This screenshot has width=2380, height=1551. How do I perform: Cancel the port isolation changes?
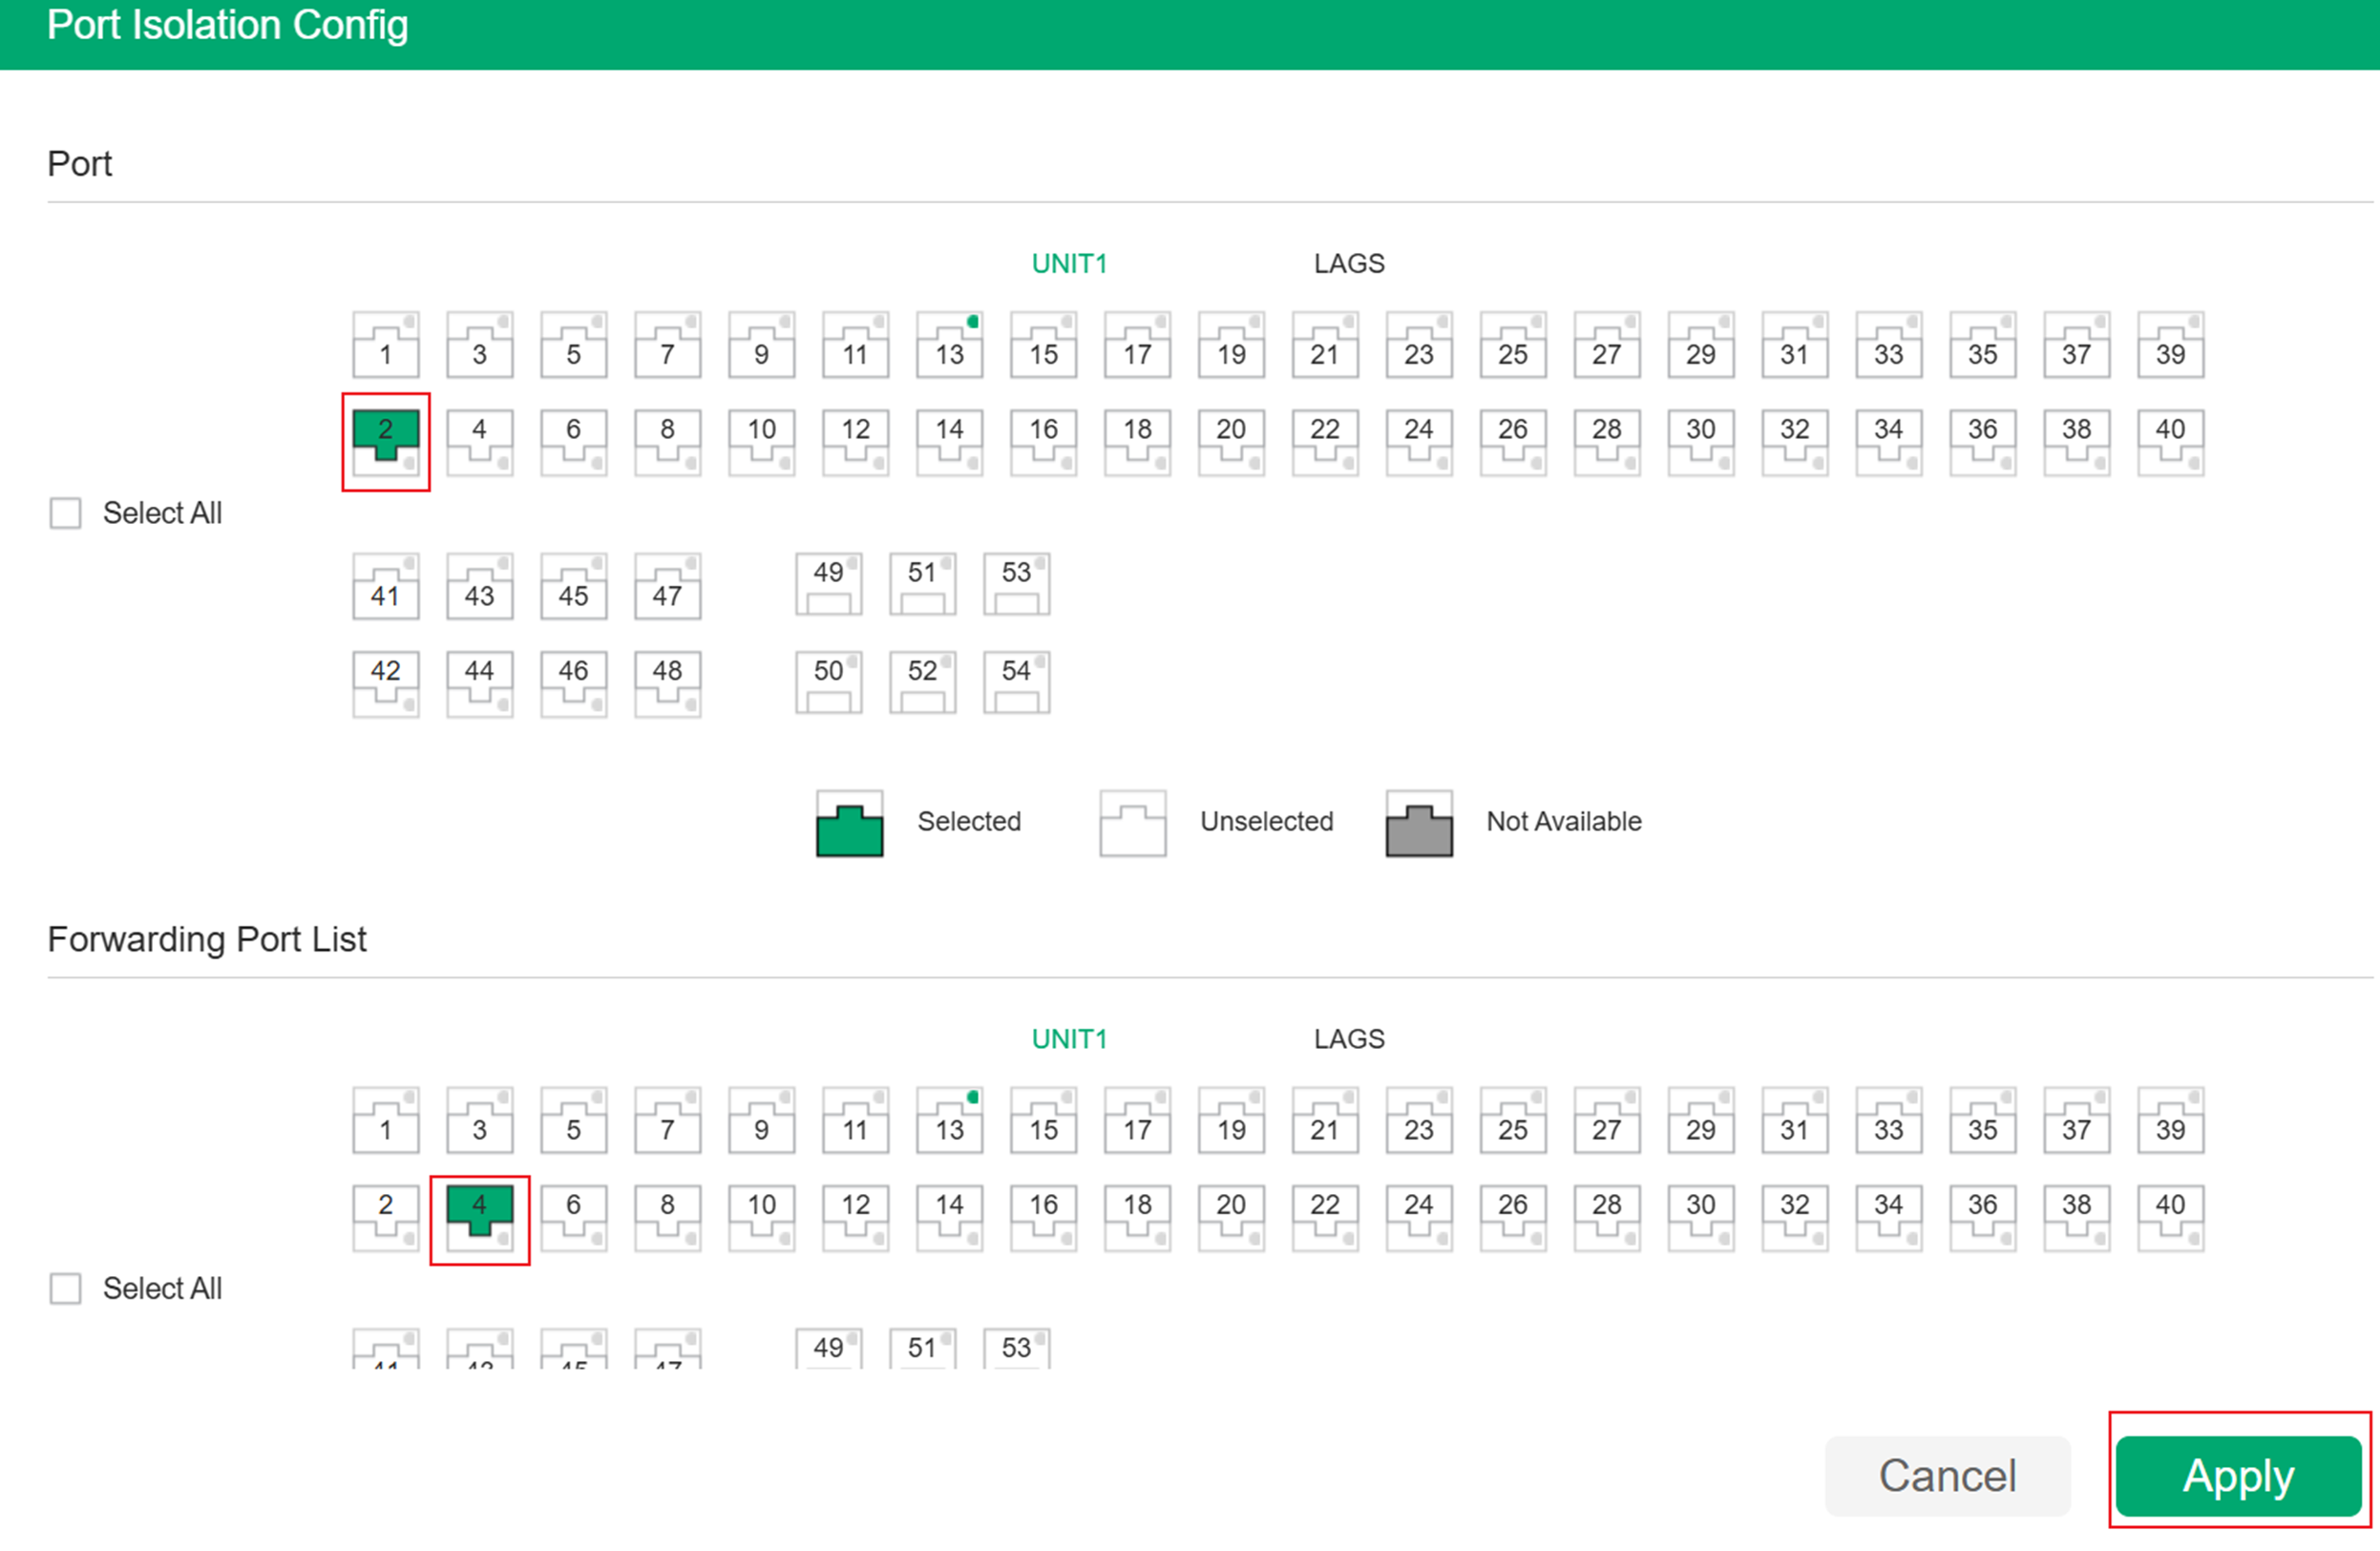[x=1947, y=1476]
